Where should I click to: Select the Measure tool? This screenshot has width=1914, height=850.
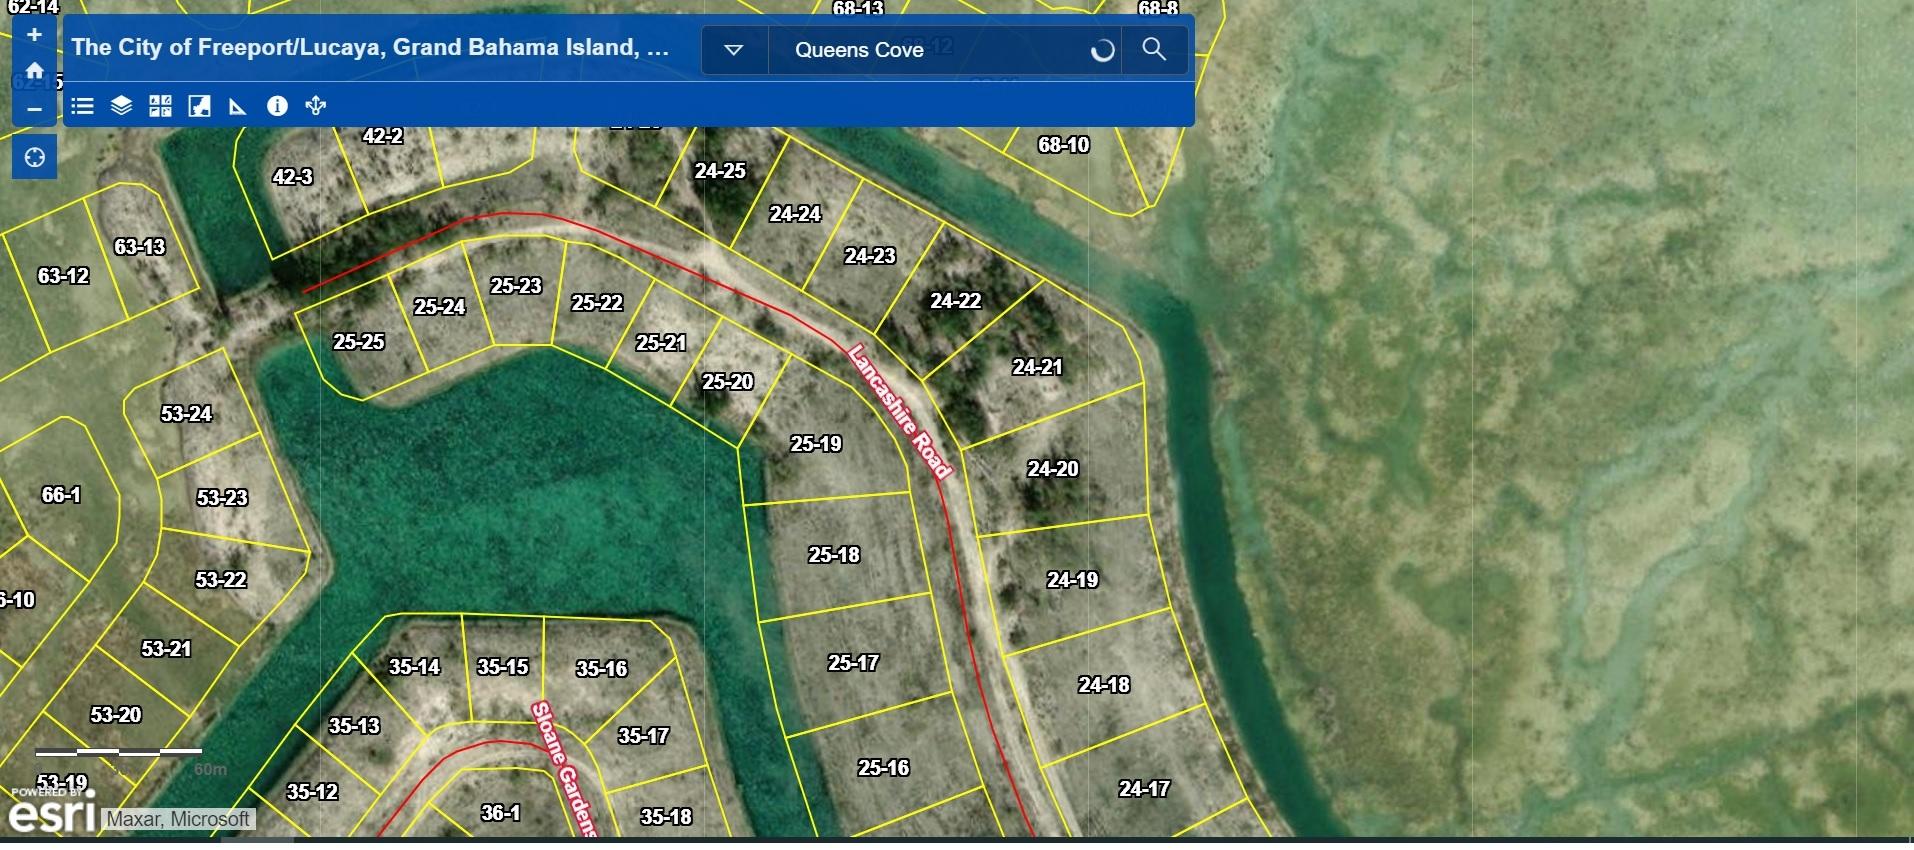238,106
